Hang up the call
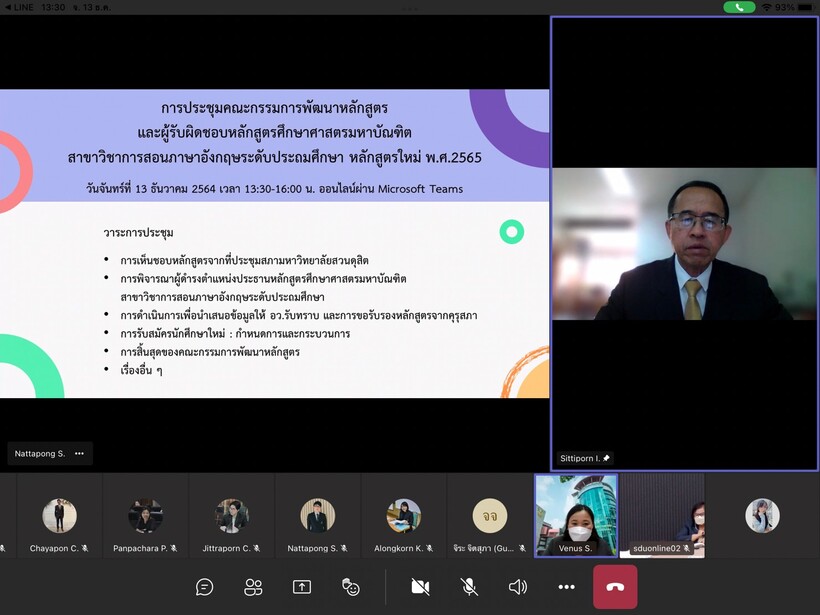The height and width of the screenshot is (615, 820). pos(615,587)
